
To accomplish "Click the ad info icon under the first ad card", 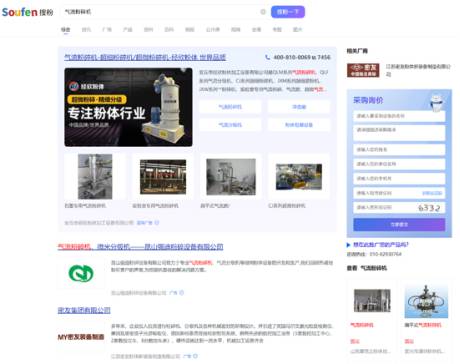I will coord(157,223).
